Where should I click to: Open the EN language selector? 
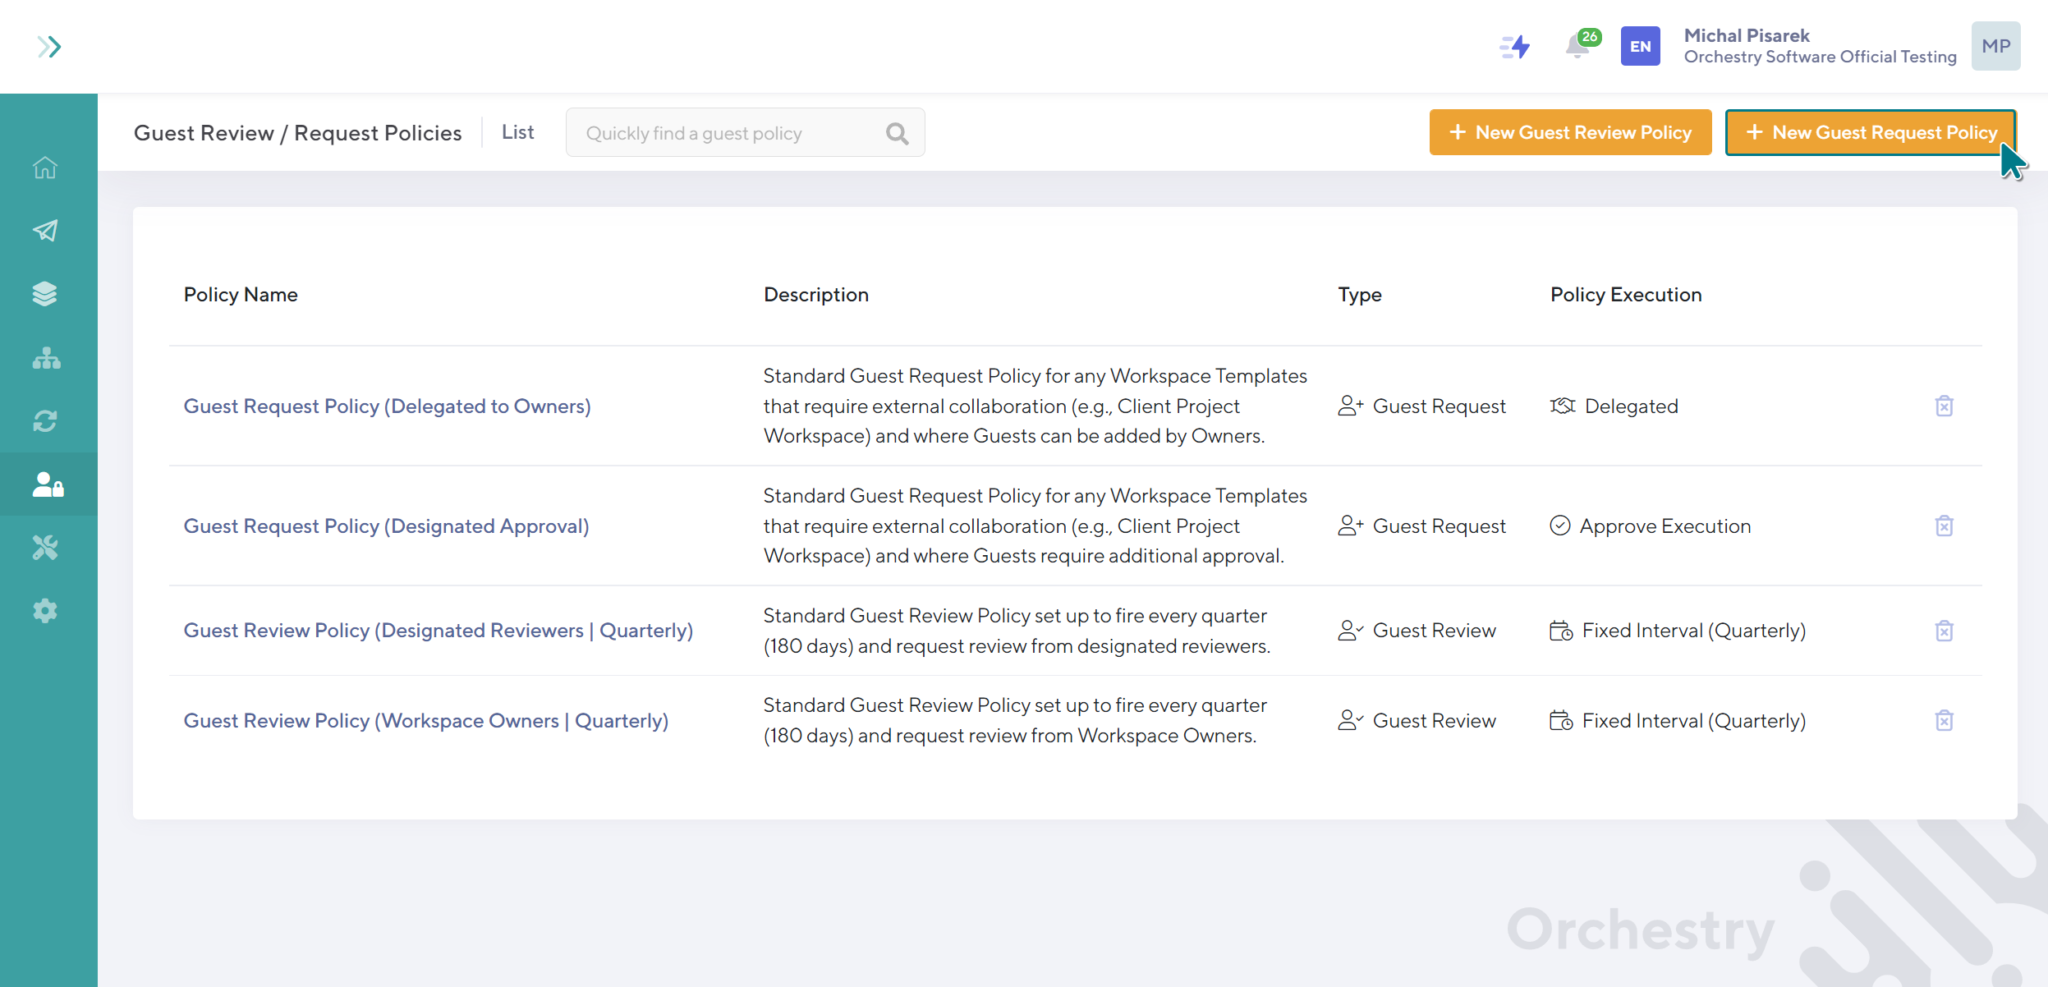[1640, 46]
